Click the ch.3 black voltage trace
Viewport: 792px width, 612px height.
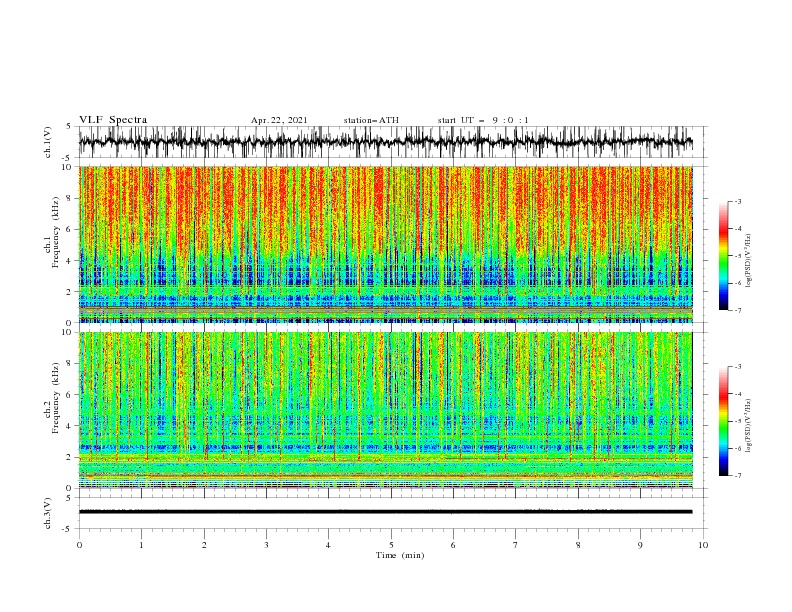pos(385,512)
